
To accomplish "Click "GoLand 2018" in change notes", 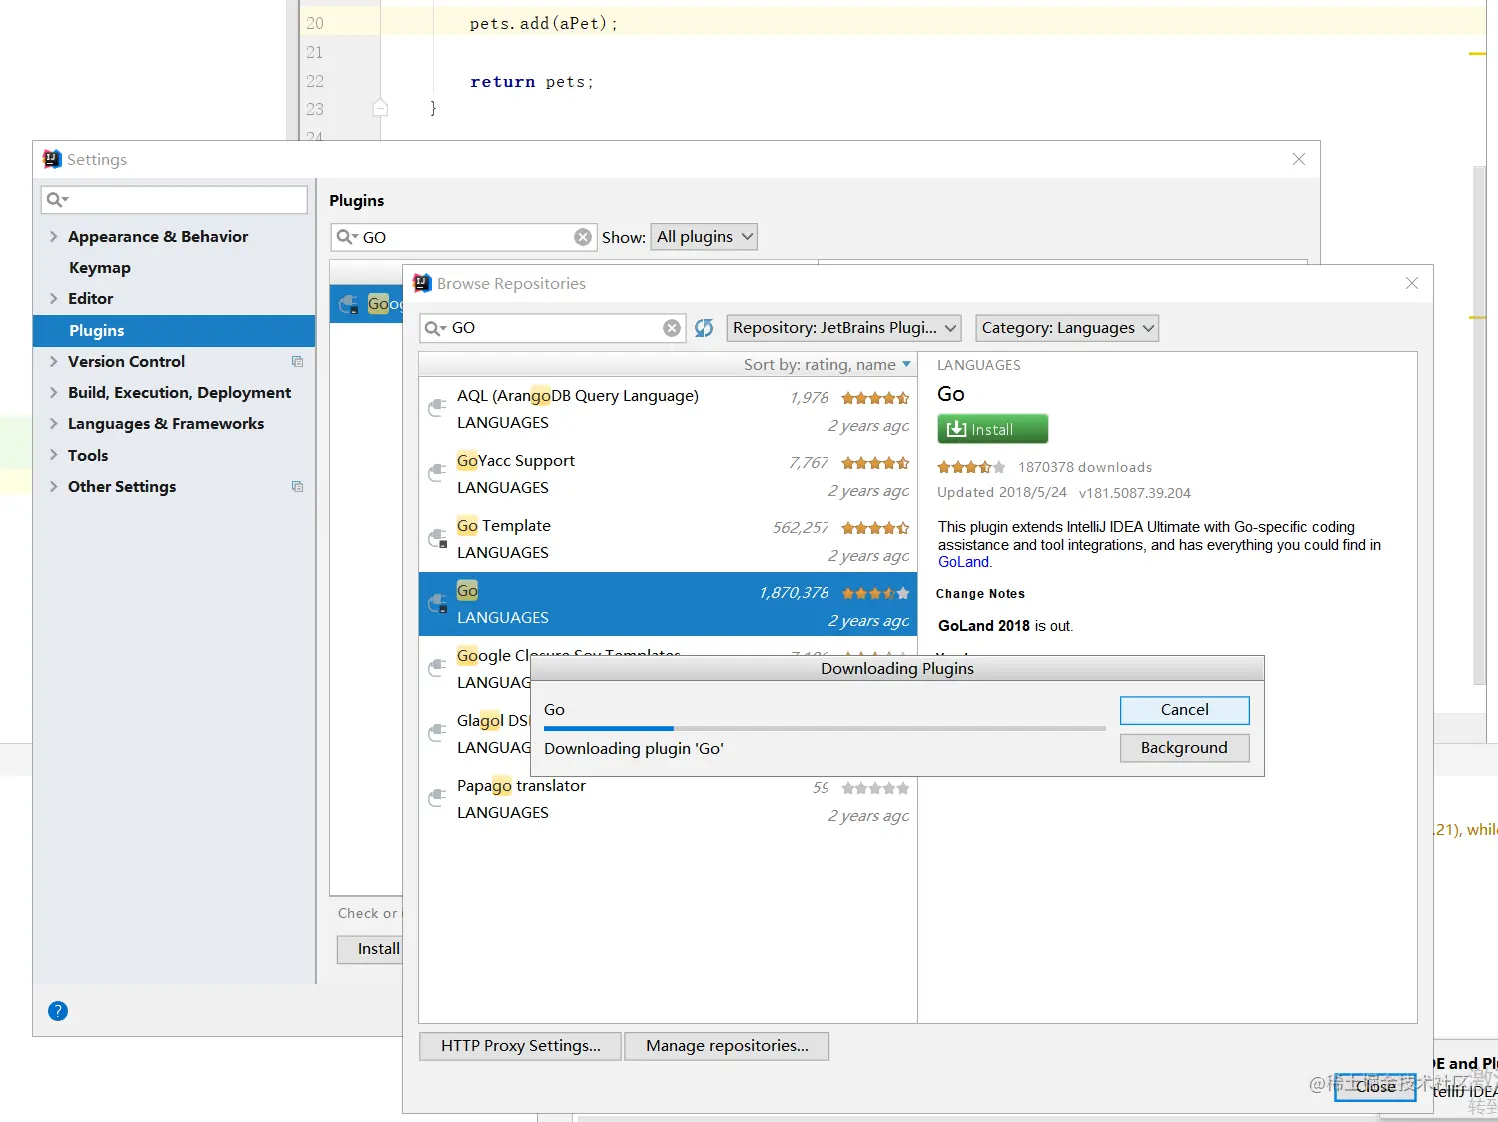I will 984,626.
